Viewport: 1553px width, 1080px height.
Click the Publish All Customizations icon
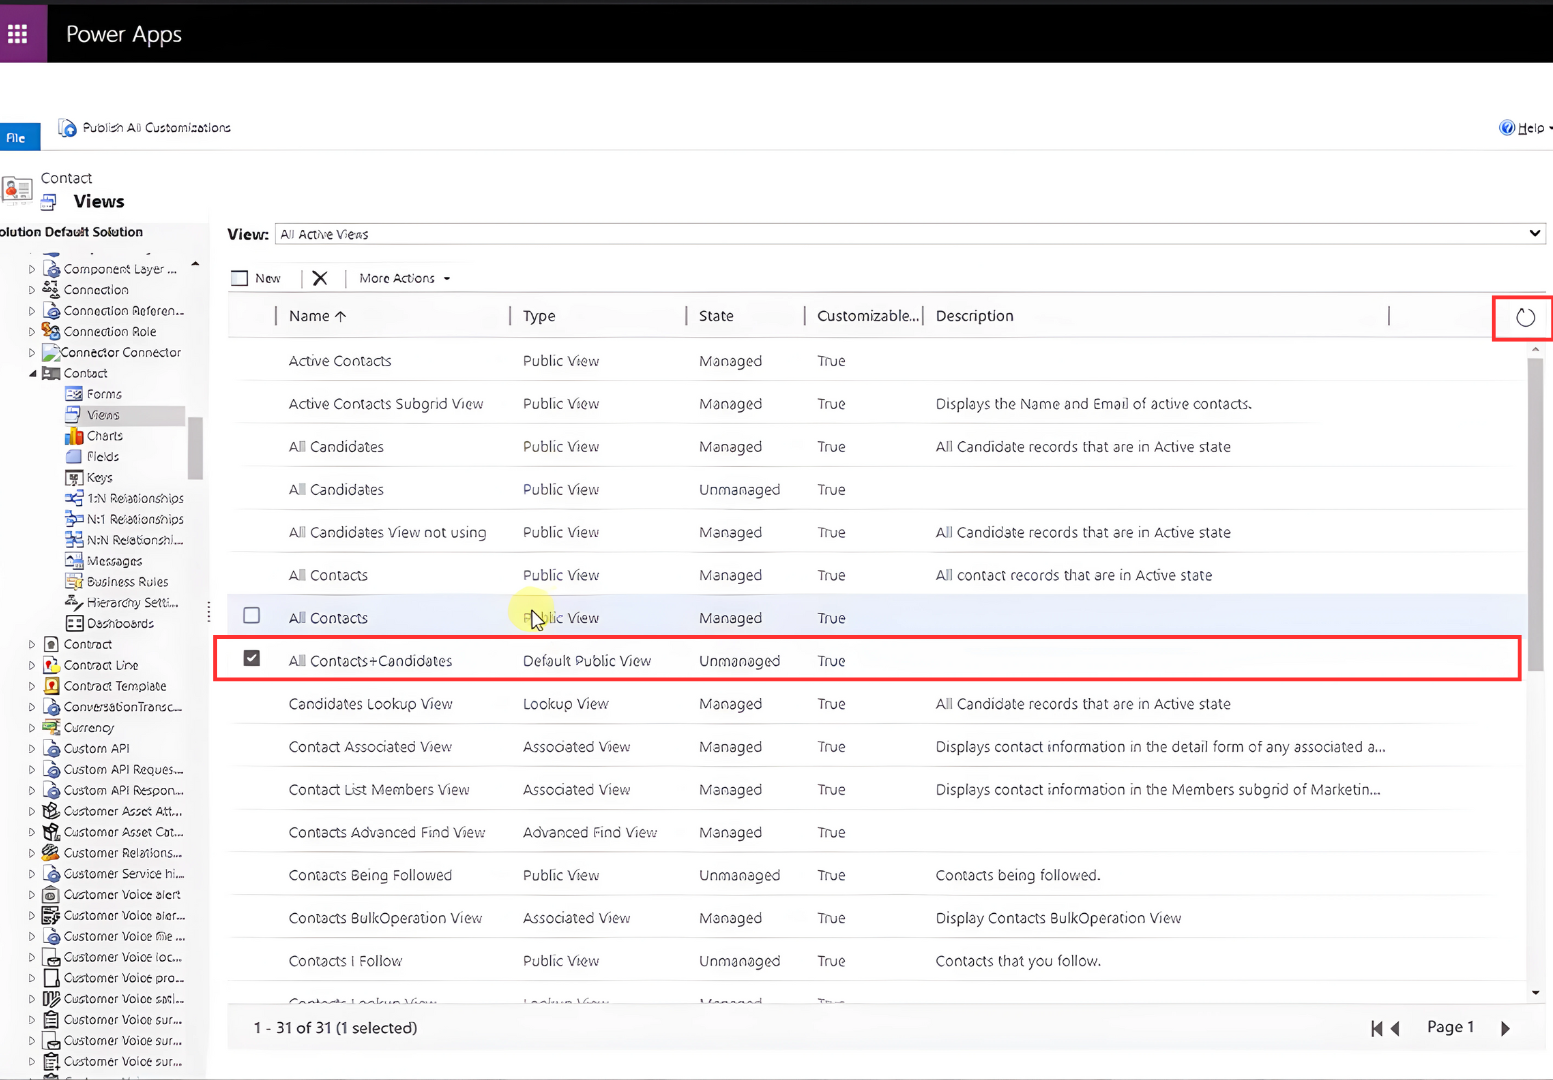click(67, 128)
